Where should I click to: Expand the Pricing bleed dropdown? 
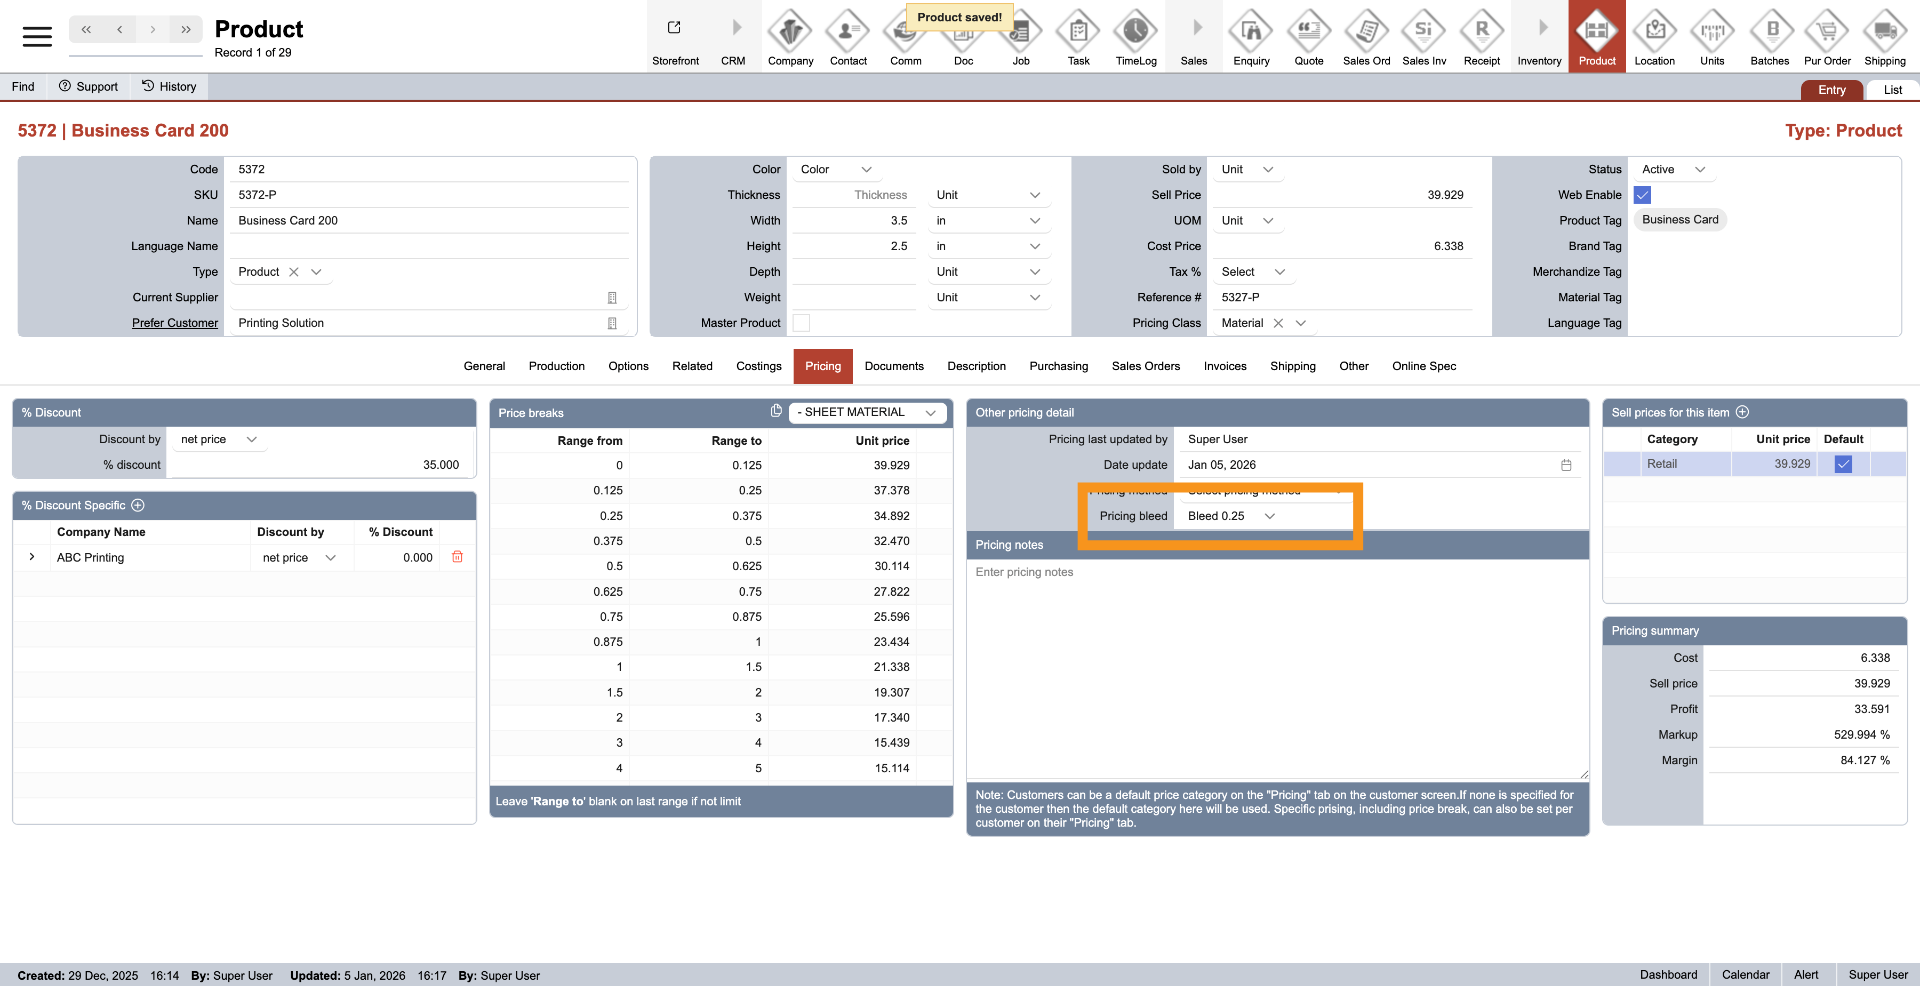click(1270, 516)
